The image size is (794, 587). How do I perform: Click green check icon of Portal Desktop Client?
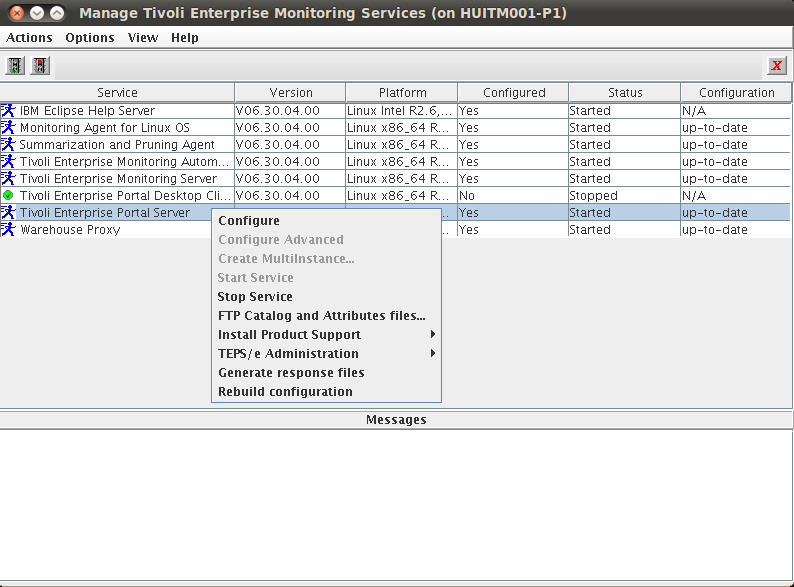8,195
